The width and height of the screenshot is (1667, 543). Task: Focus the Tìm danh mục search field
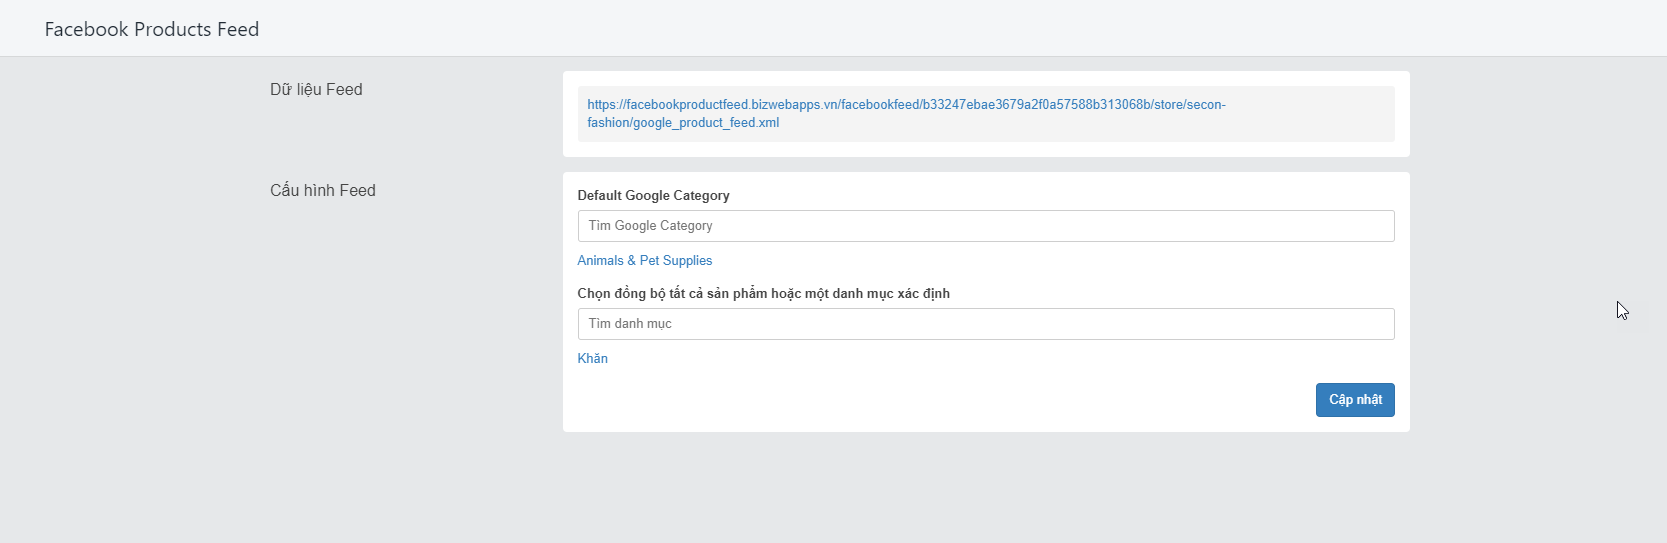tap(986, 324)
